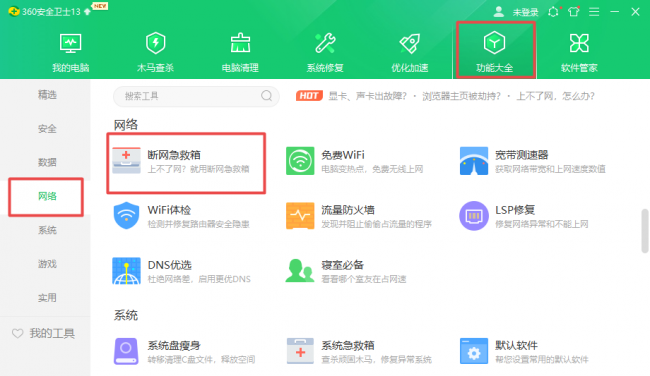Switch to the 安全 sidebar category
This screenshot has height=376, width=650.
[x=47, y=129]
